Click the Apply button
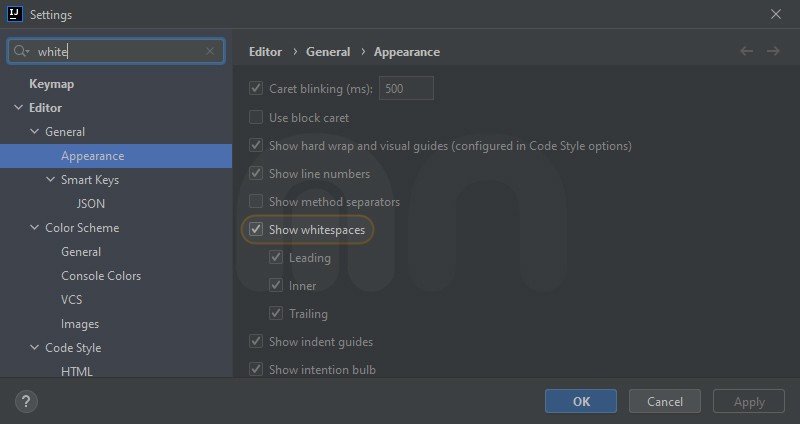The height and width of the screenshot is (424, 800). pos(749,402)
